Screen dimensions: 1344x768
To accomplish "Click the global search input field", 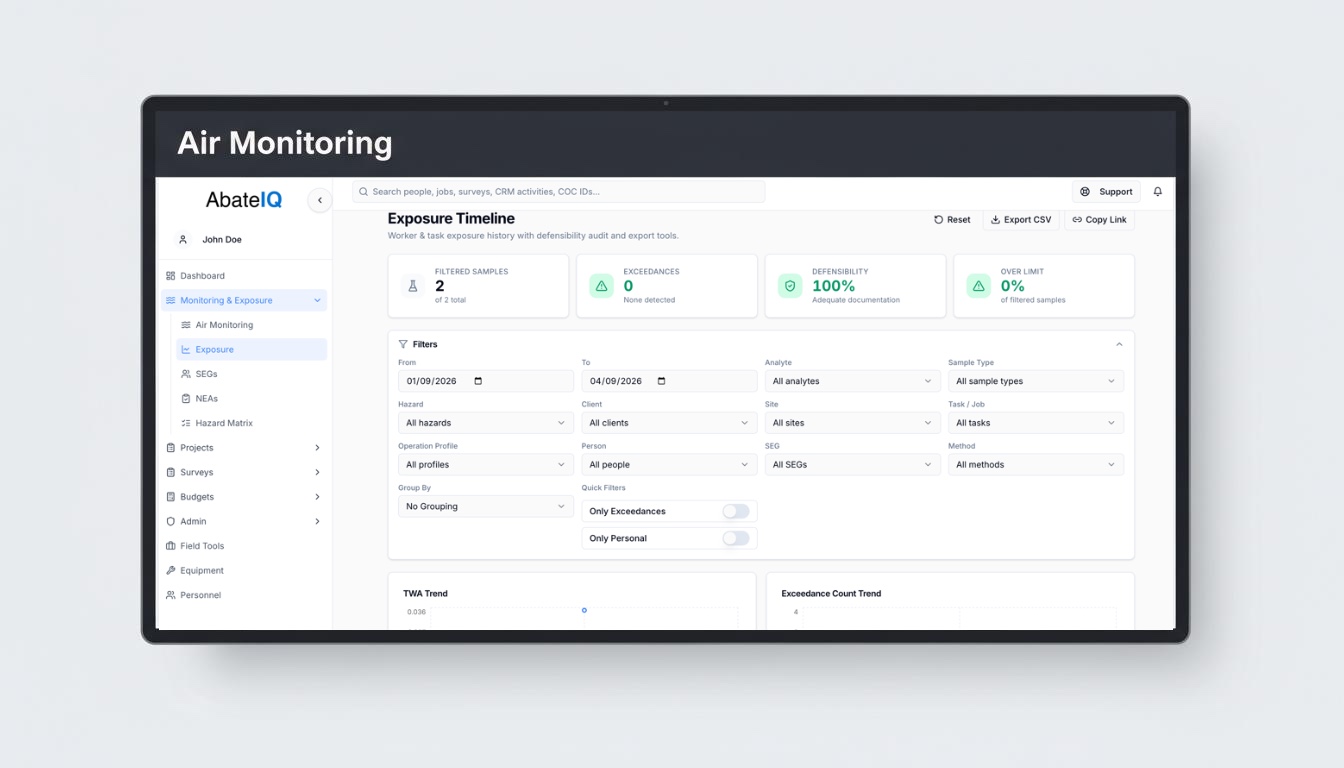I will tap(558, 192).
